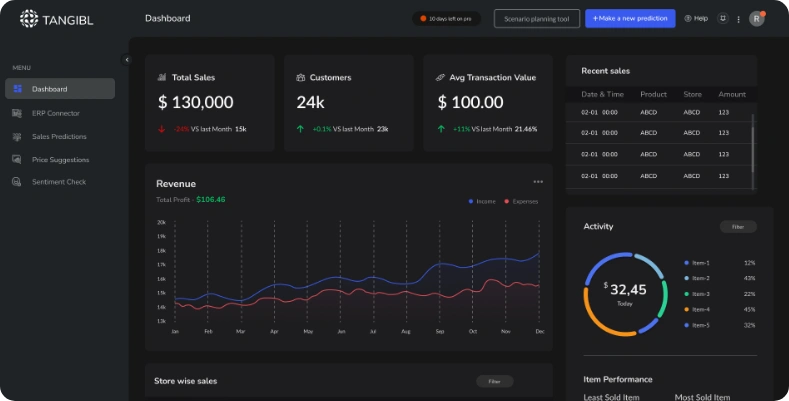789x401 pixels.
Task: Click the Tangibl logo icon
Action: click(29, 18)
